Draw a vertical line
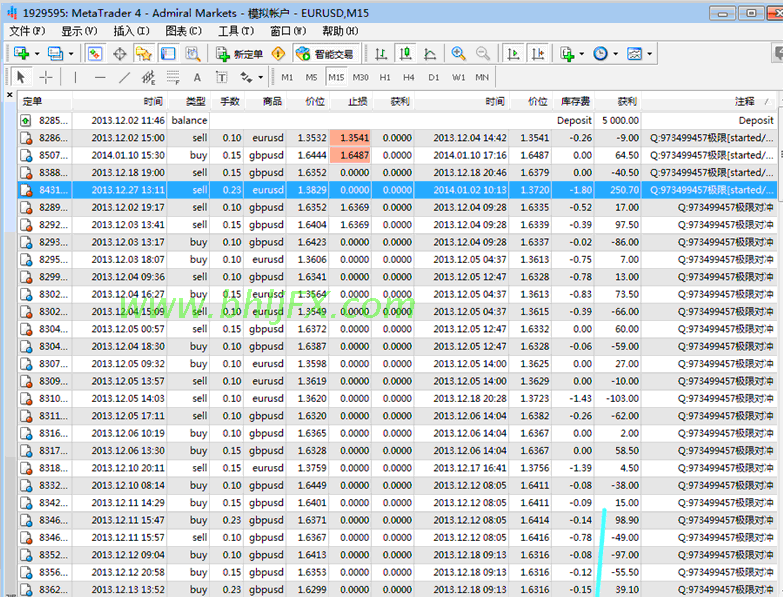783x597 pixels. coord(75,77)
